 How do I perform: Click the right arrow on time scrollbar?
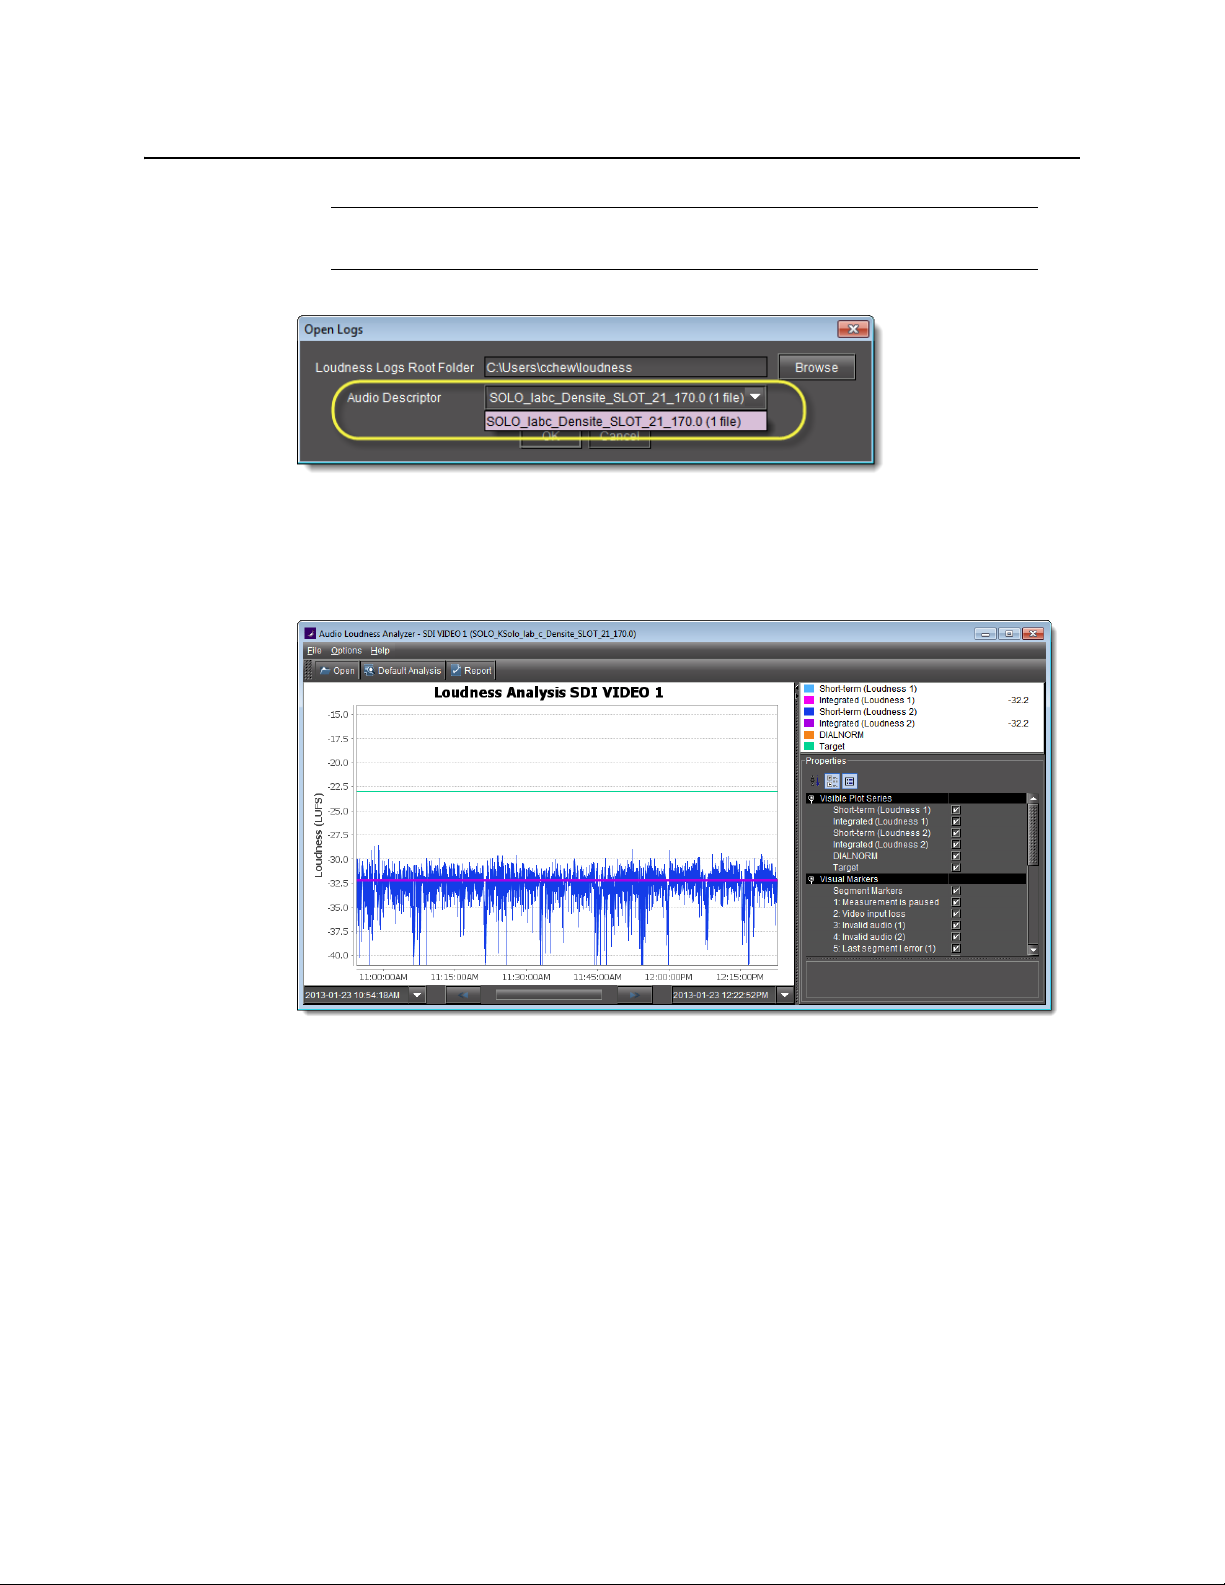635,995
